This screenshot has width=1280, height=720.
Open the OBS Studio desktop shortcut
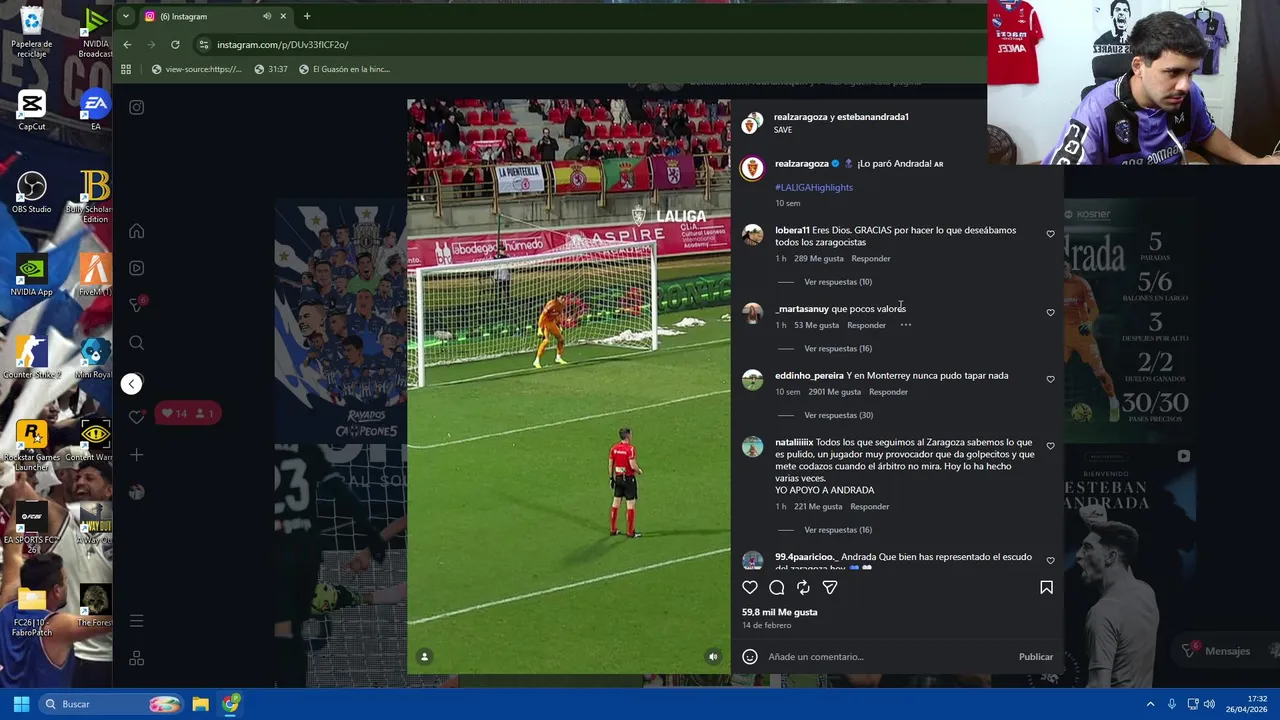pyautogui.click(x=32, y=193)
